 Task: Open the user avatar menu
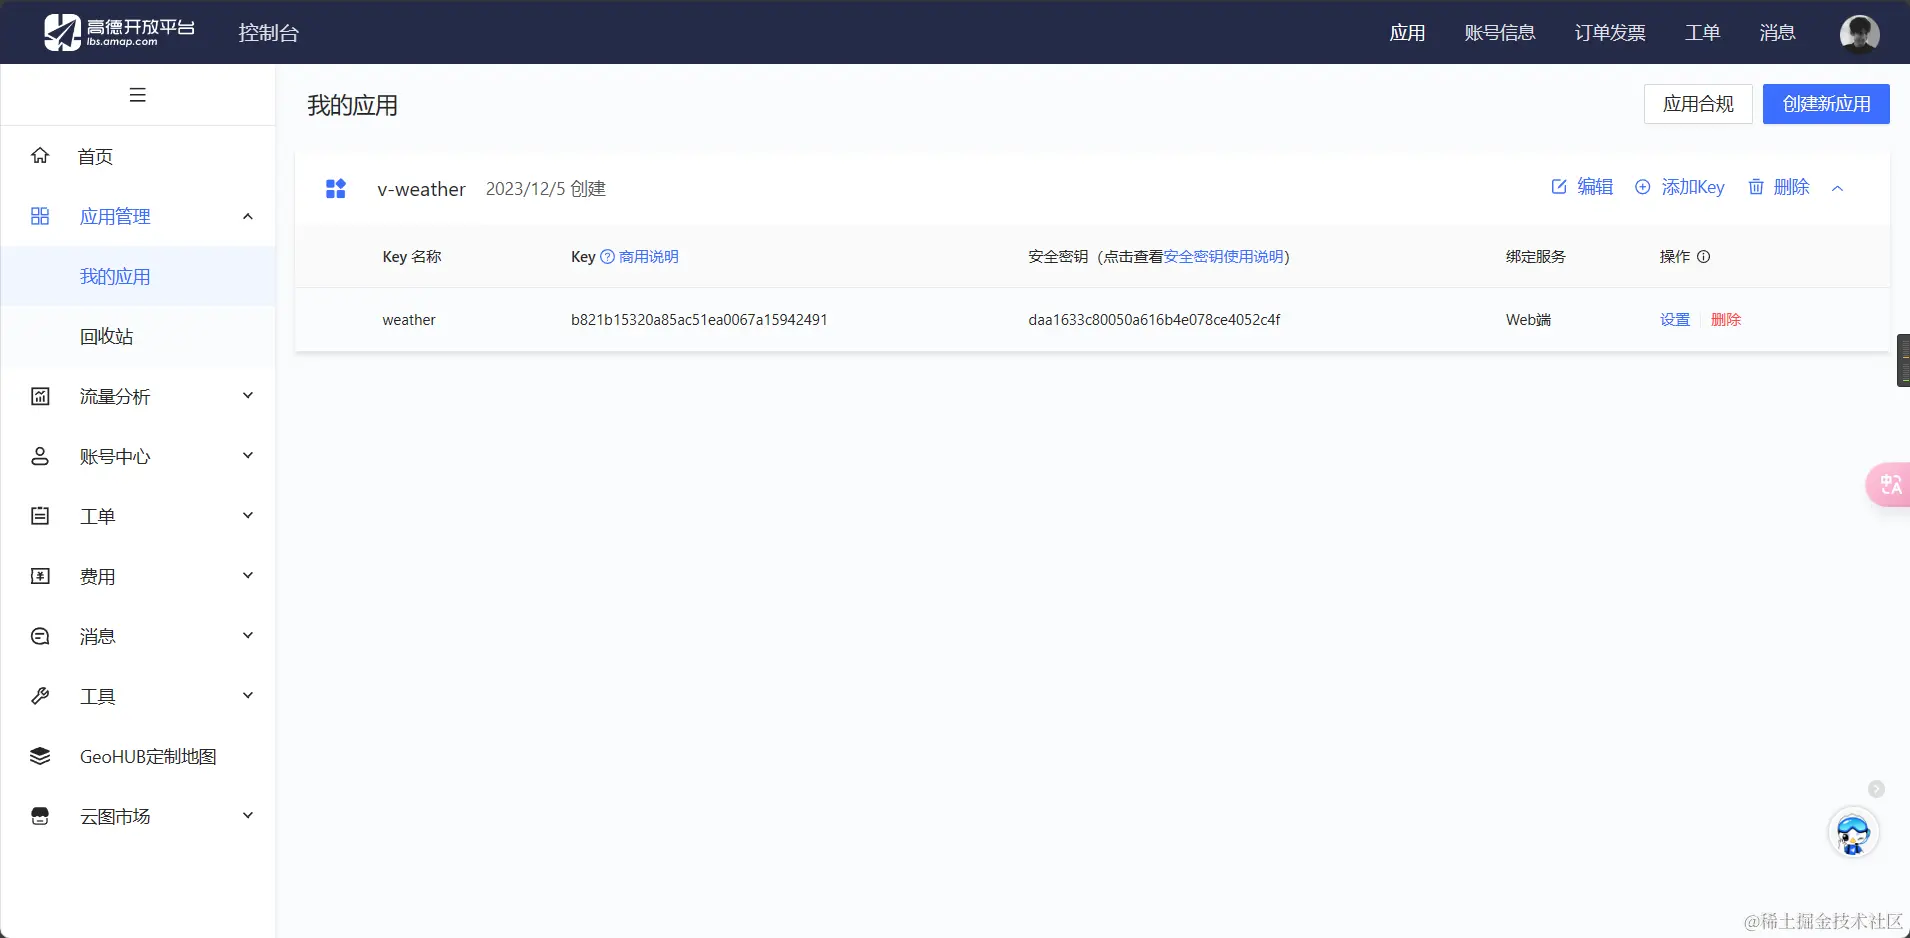[x=1860, y=33]
